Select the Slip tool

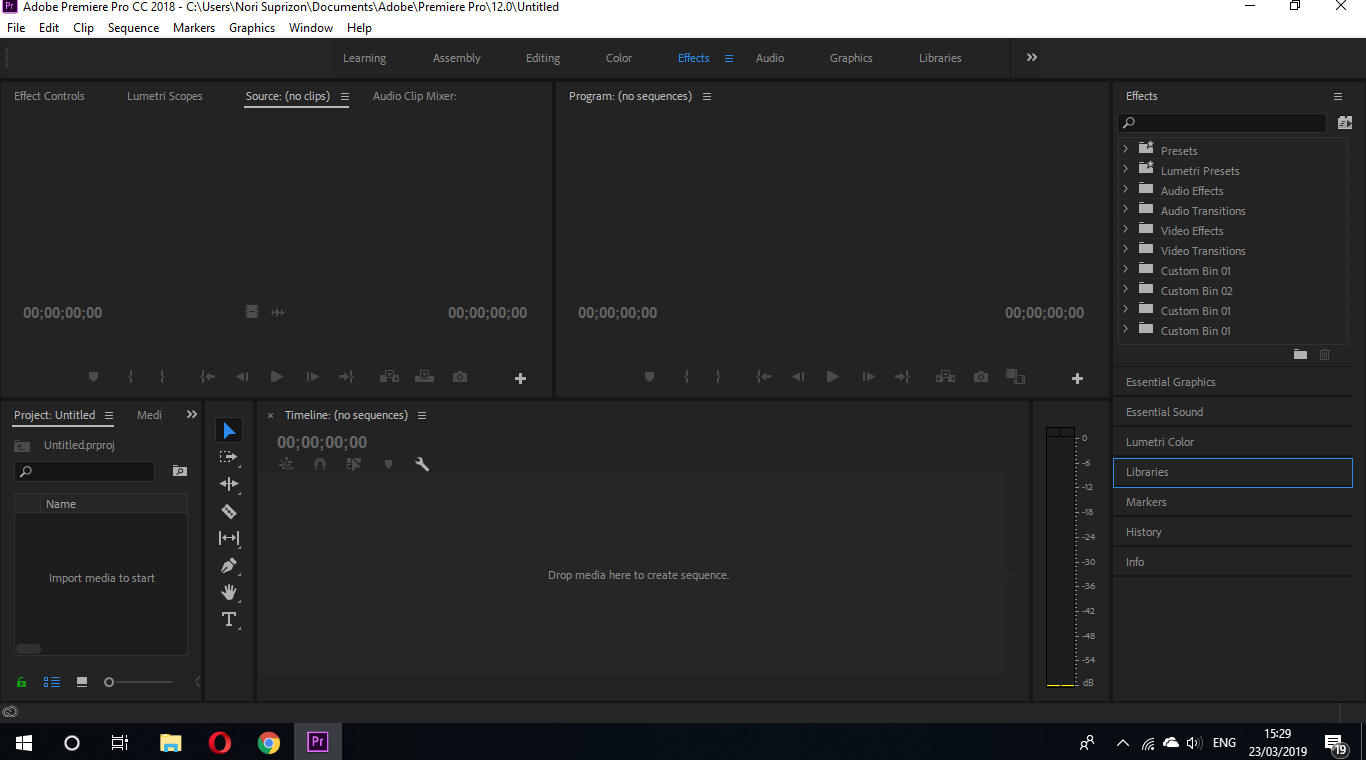point(229,538)
